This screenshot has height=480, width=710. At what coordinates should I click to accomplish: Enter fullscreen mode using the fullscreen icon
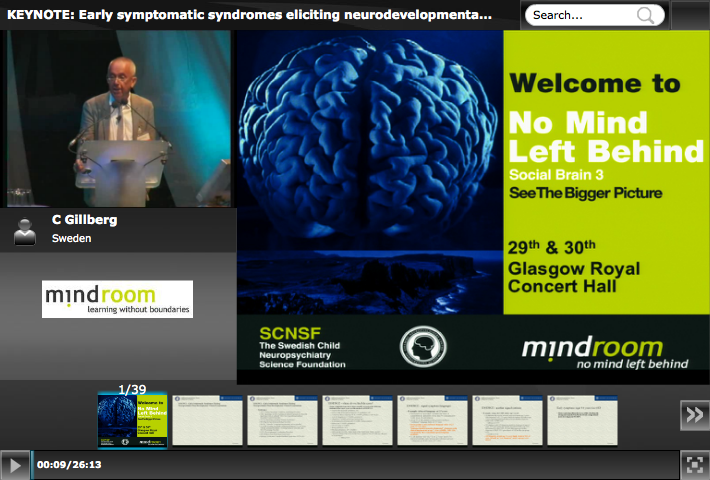point(695,465)
